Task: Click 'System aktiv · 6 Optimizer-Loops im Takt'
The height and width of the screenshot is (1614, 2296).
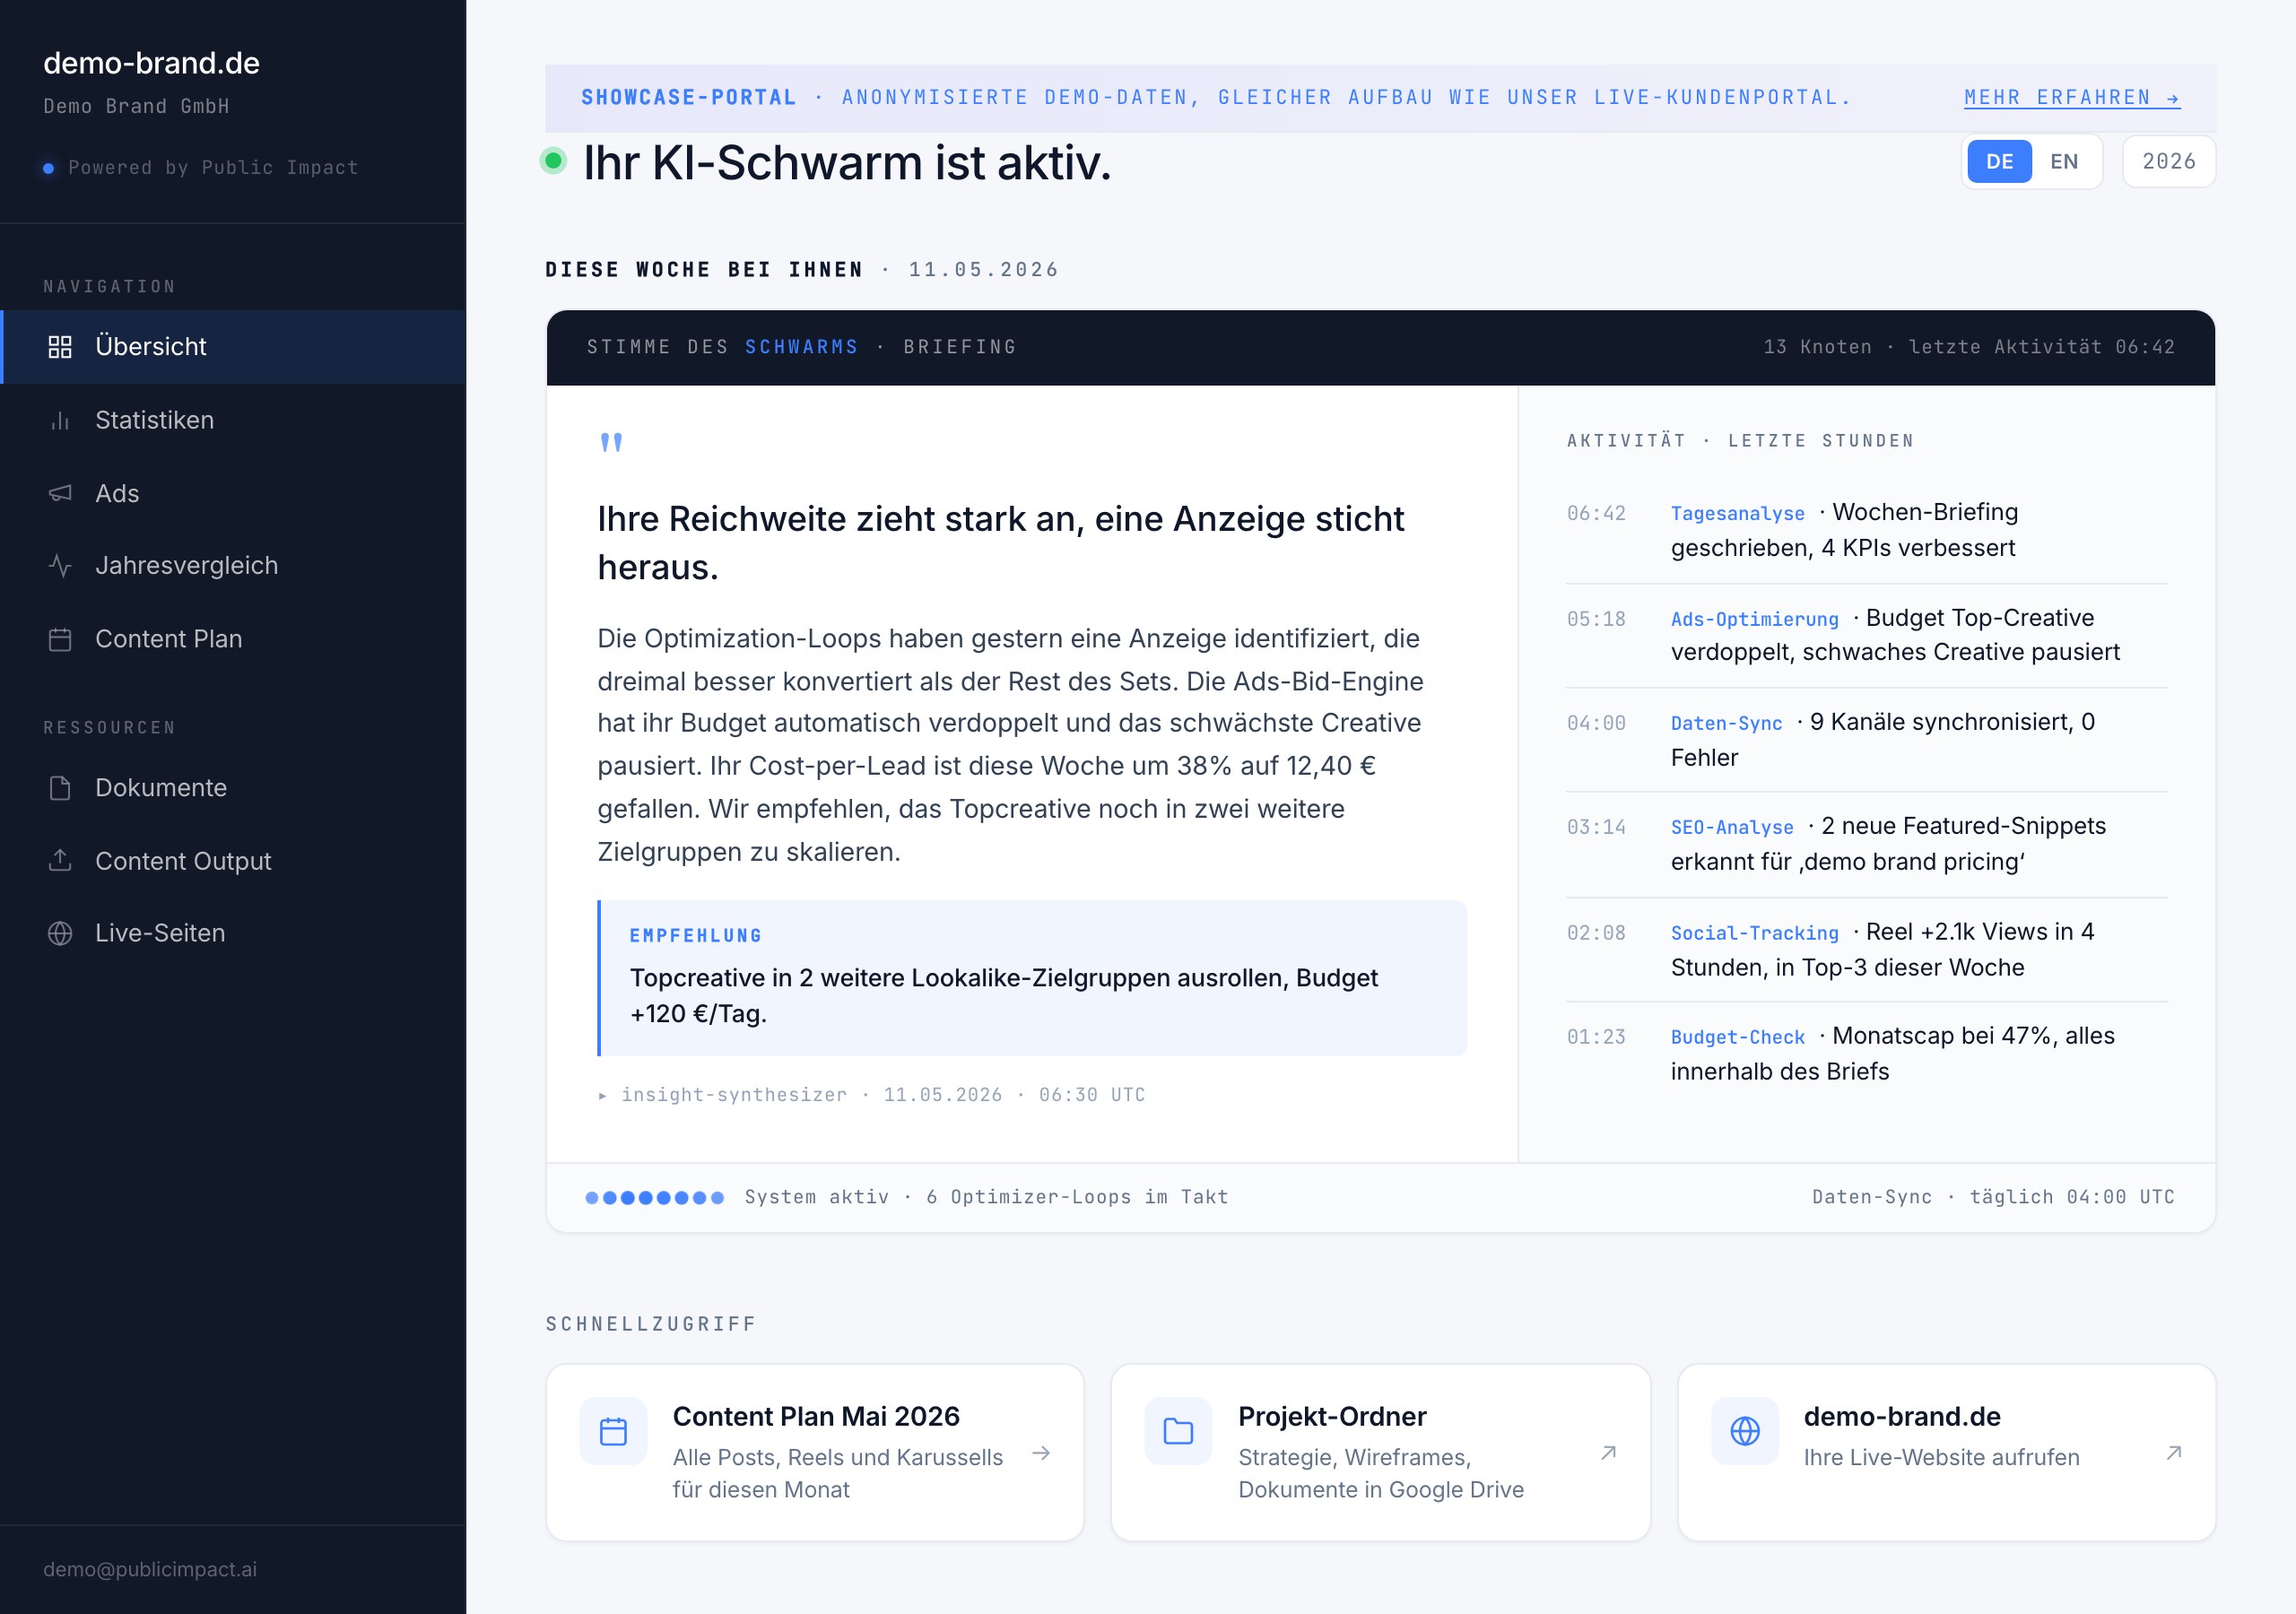Action: 986,1197
